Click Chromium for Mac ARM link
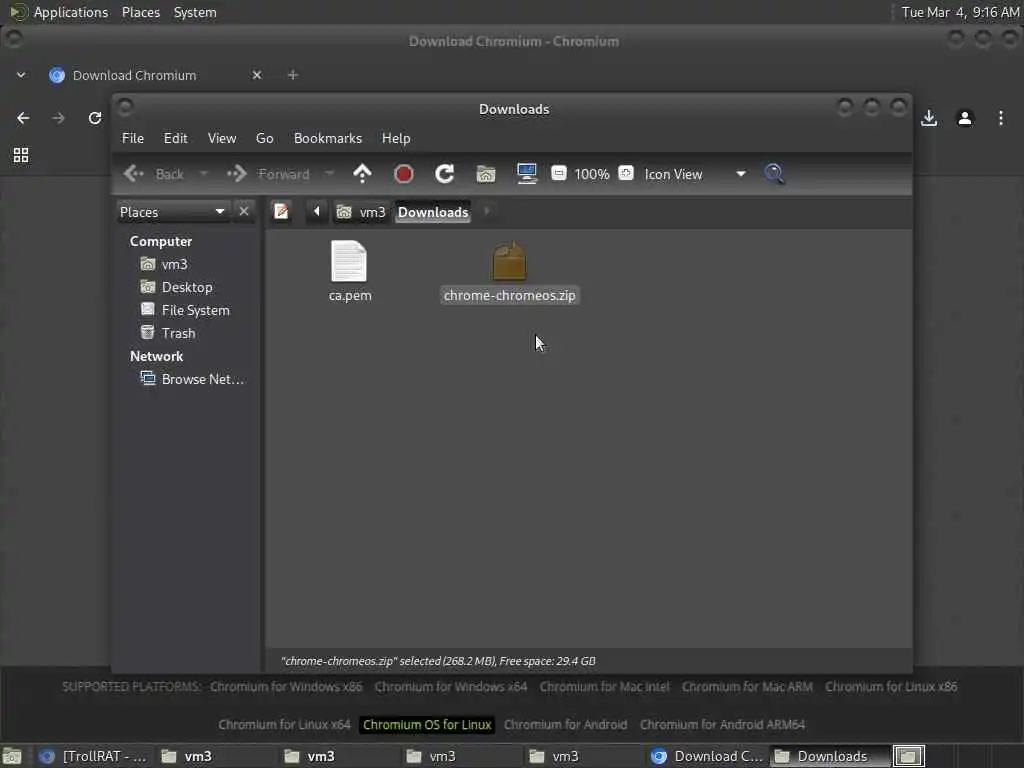The width and height of the screenshot is (1024, 768). (747, 686)
